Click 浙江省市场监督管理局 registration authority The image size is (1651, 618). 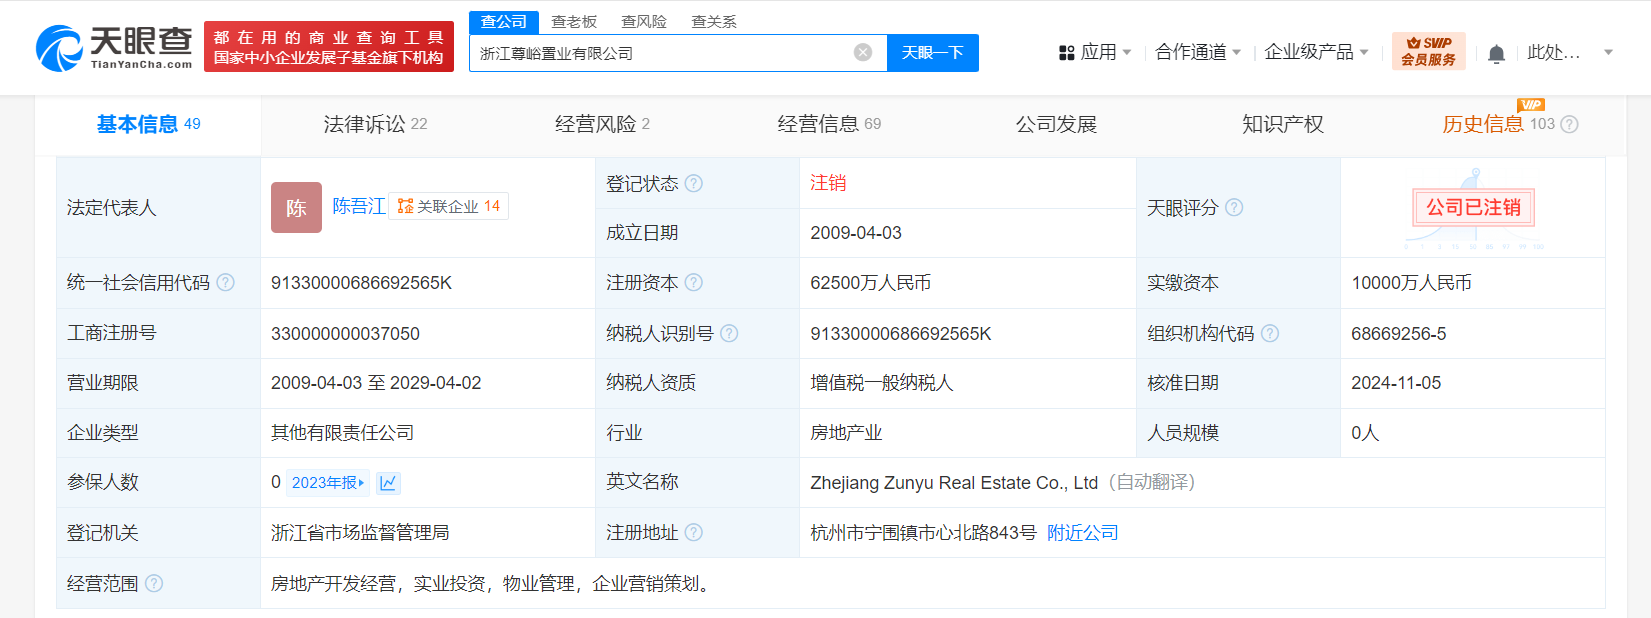(x=360, y=533)
